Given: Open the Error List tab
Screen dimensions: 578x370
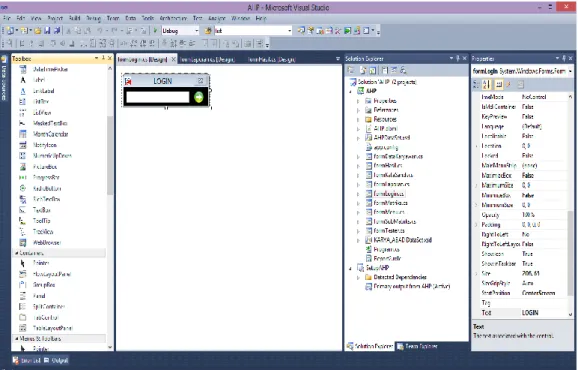Looking at the screenshot, I should click(x=27, y=360).
